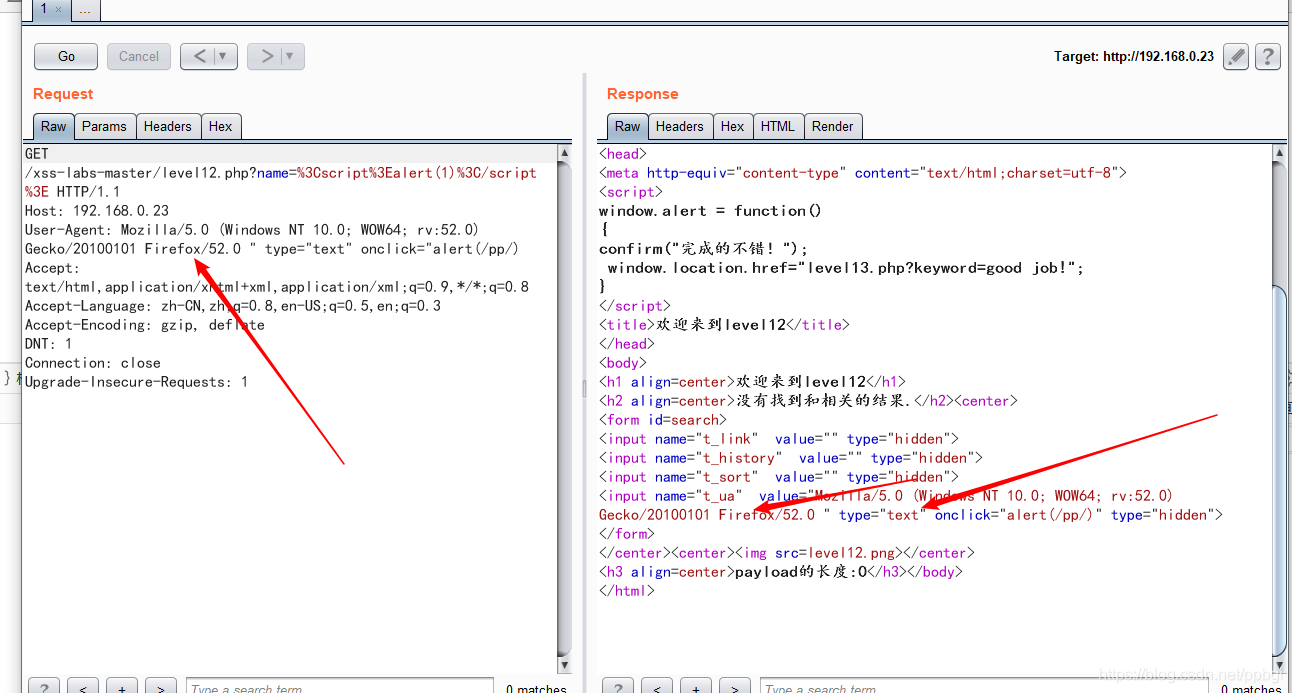Click the response search next match button
The width and height of the screenshot is (1292, 693).
tap(734, 687)
